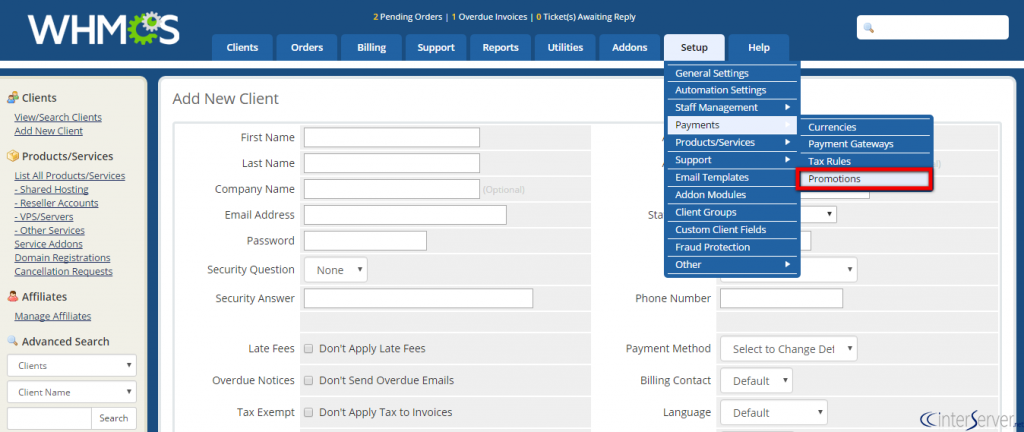
Task: Open the Payment Method dropdown
Action: click(x=789, y=349)
